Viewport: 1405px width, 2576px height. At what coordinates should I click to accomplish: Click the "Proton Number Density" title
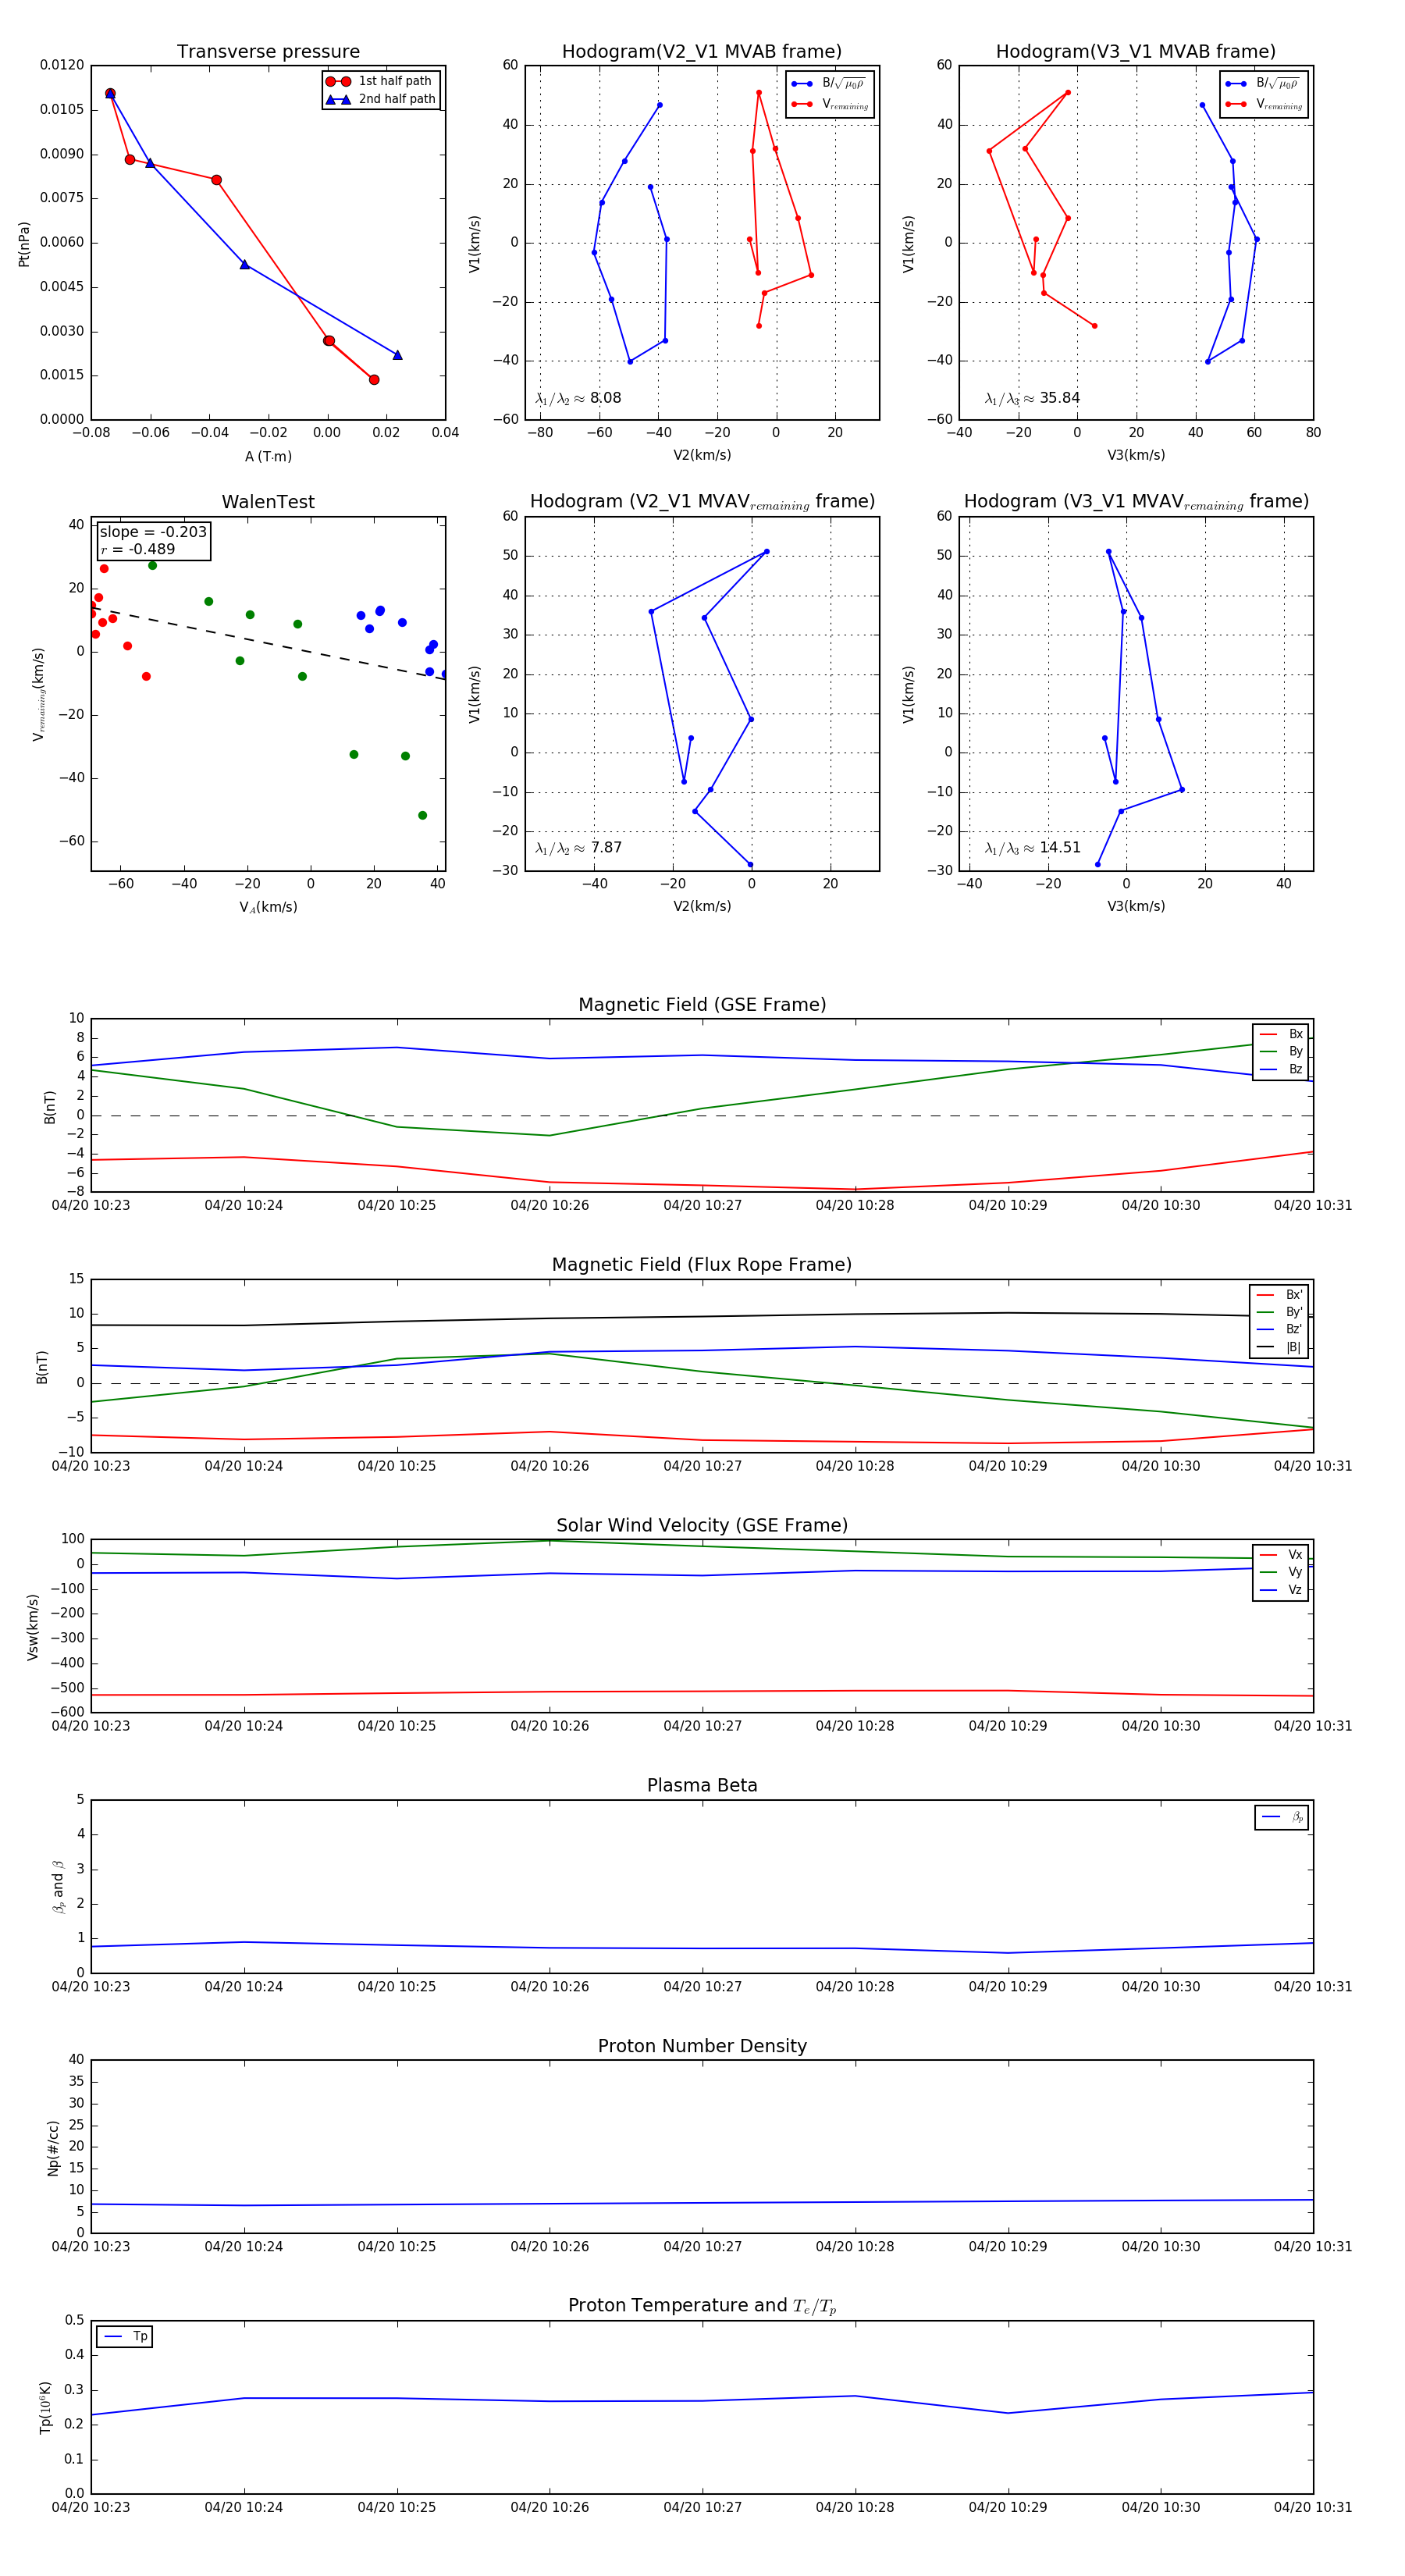[x=702, y=2046]
